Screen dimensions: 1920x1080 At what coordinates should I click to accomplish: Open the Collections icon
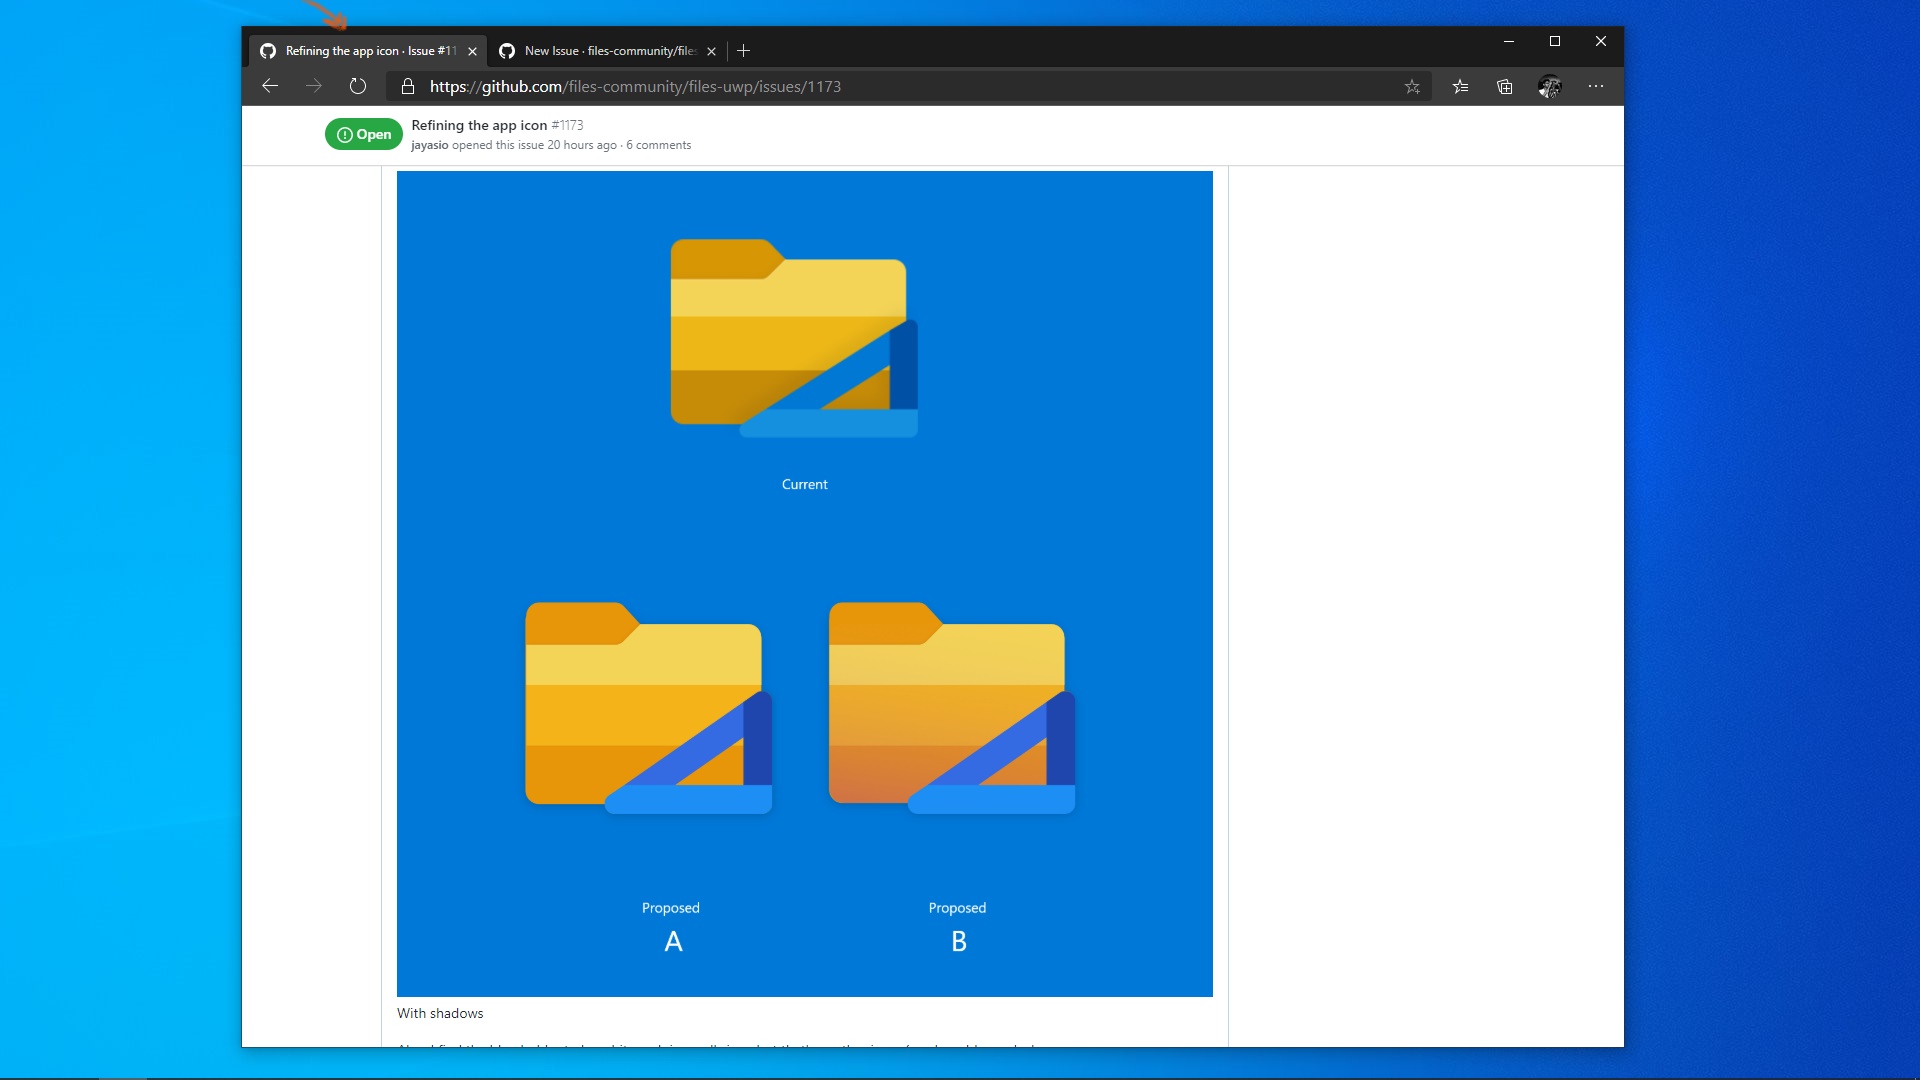point(1504,87)
